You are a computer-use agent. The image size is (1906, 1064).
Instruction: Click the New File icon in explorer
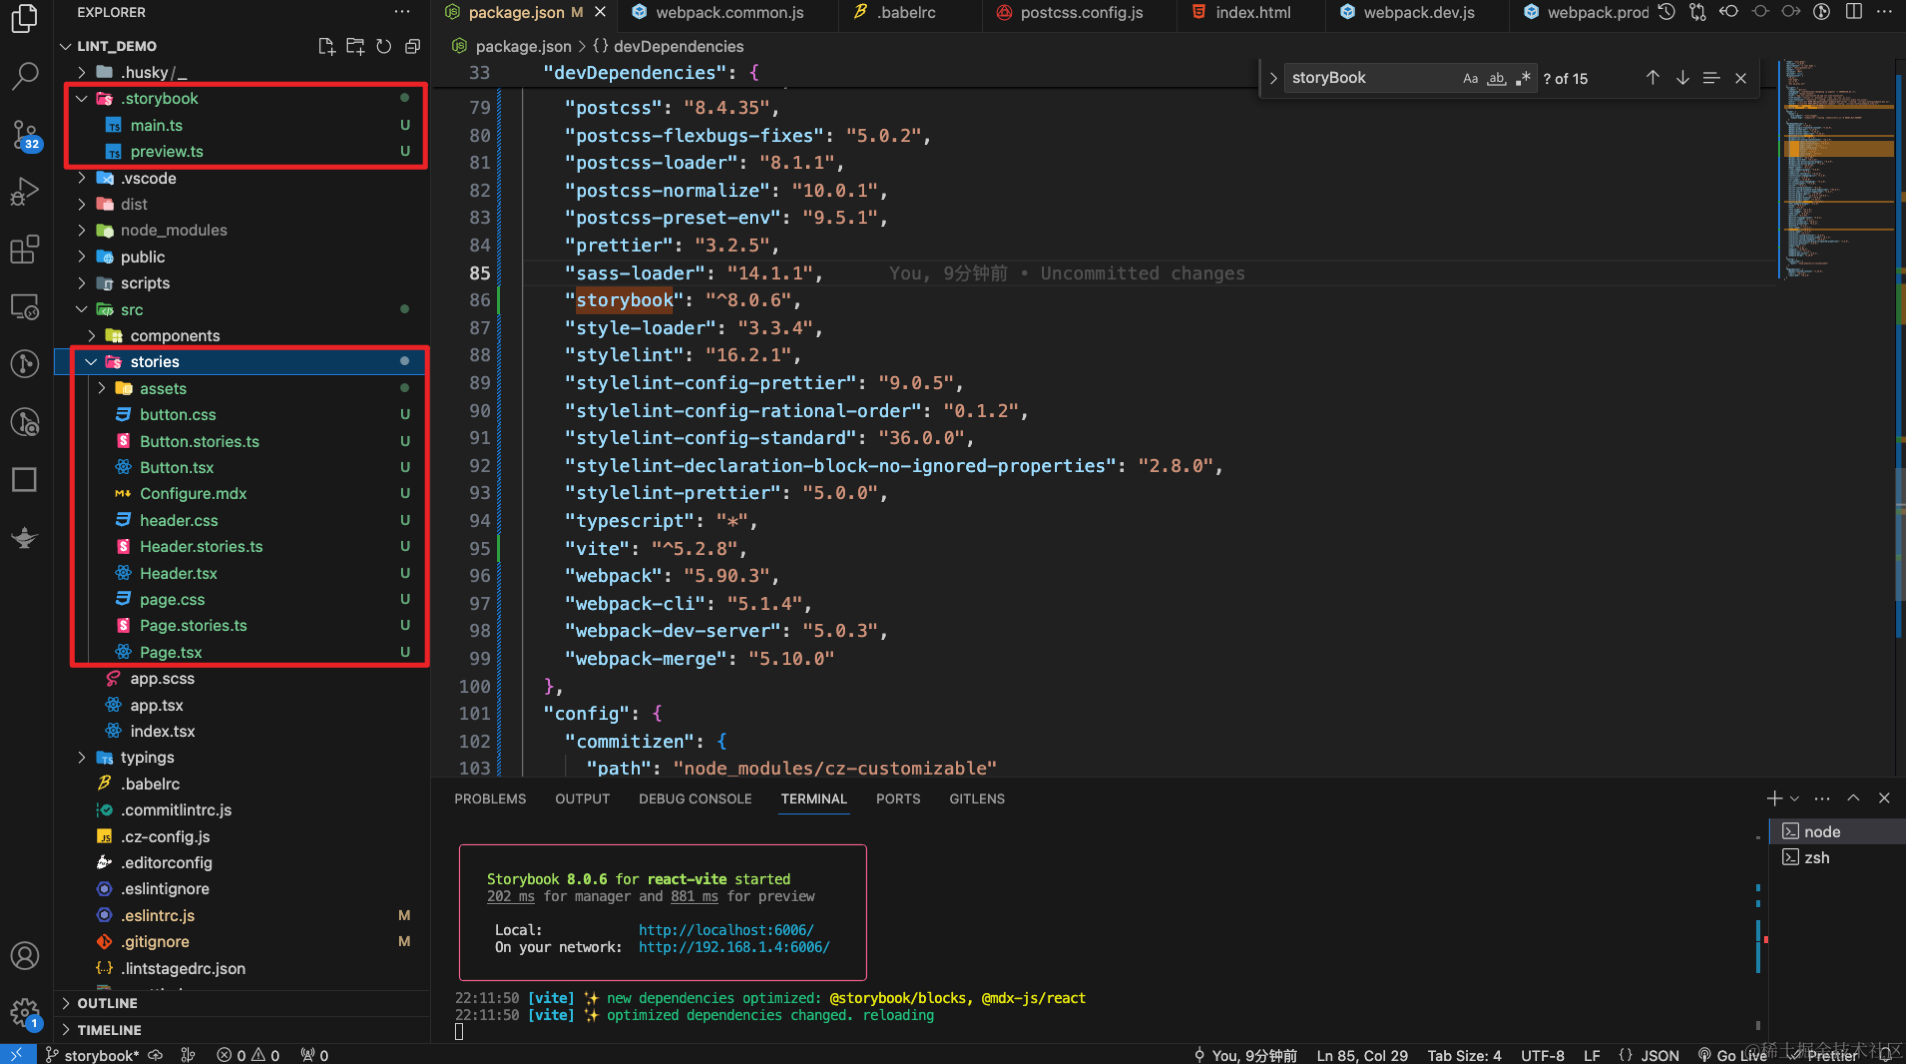[326, 46]
